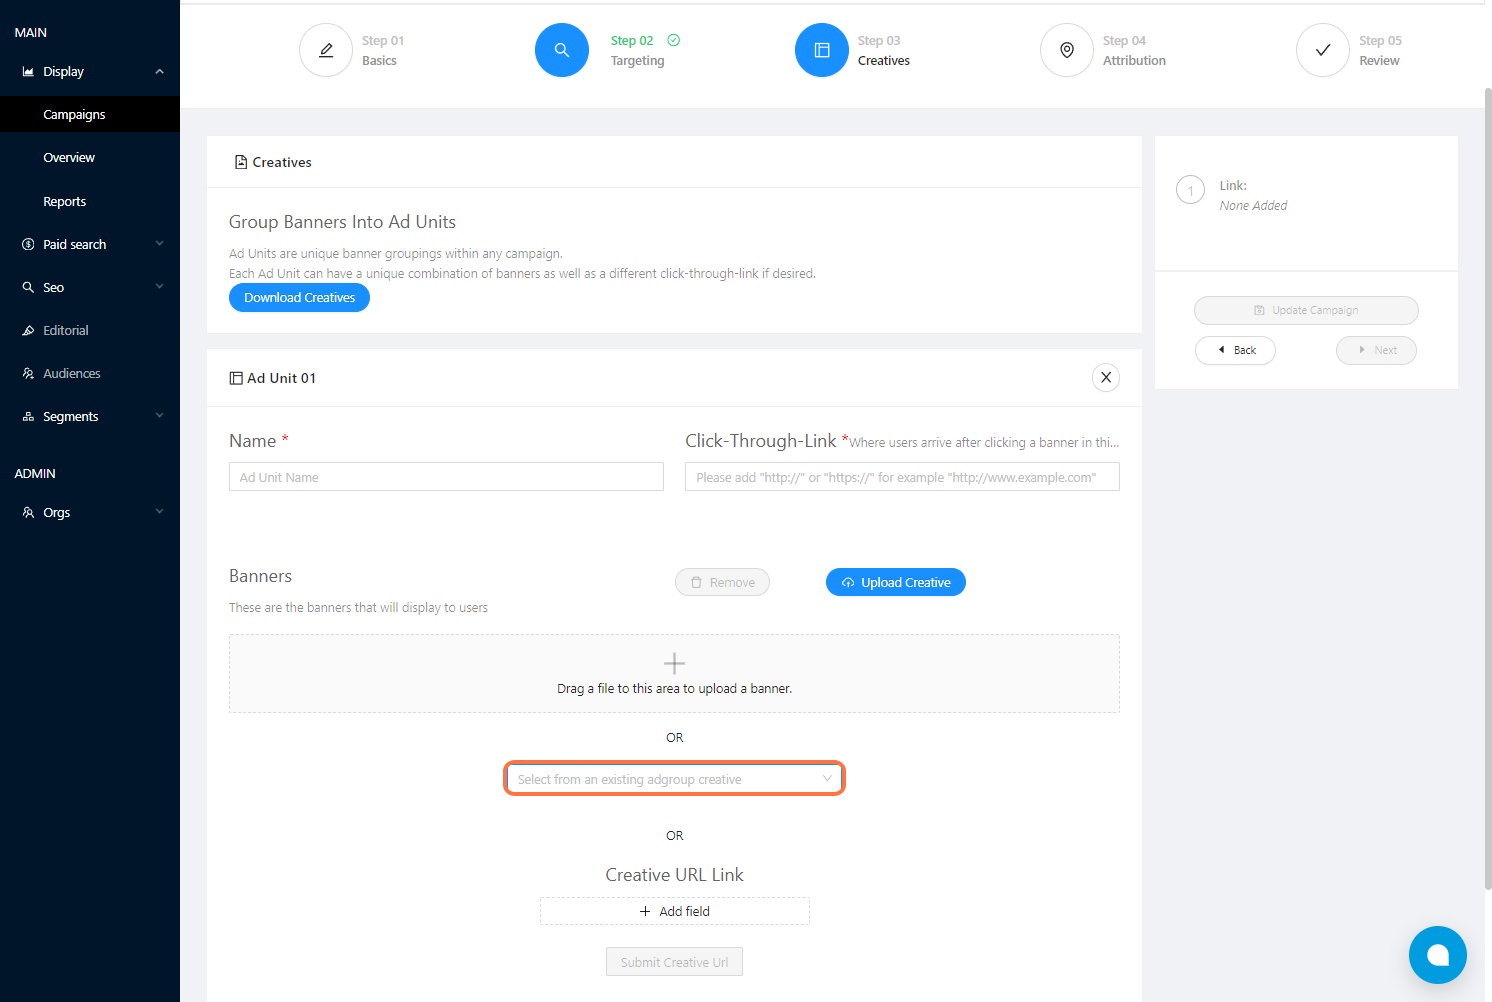Click the Step 02 Targeting magnifier icon
Image resolution: width=1492 pixels, height=1002 pixels.
click(x=562, y=50)
